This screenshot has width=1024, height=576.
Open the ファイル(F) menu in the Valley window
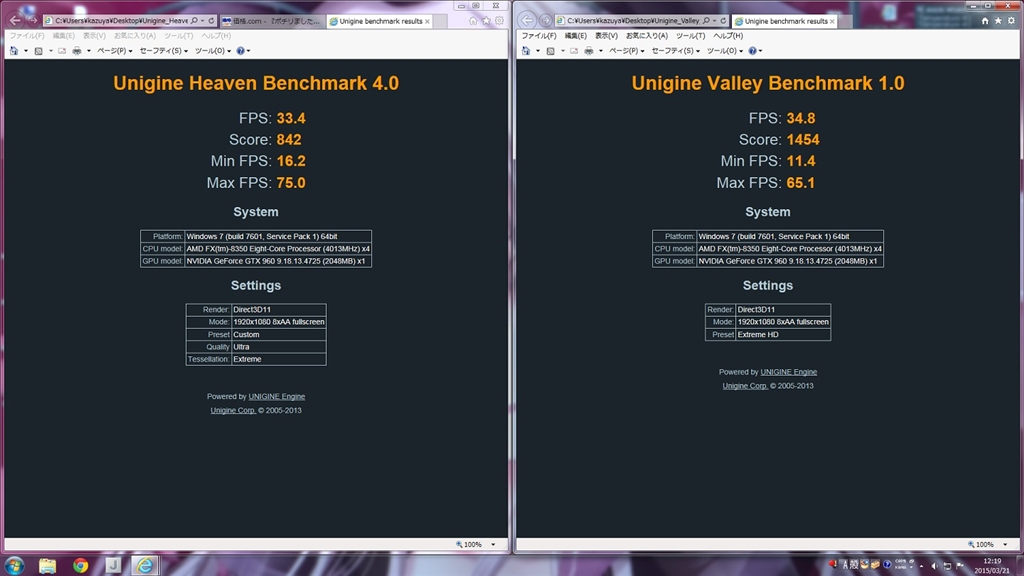pyautogui.click(x=539, y=36)
